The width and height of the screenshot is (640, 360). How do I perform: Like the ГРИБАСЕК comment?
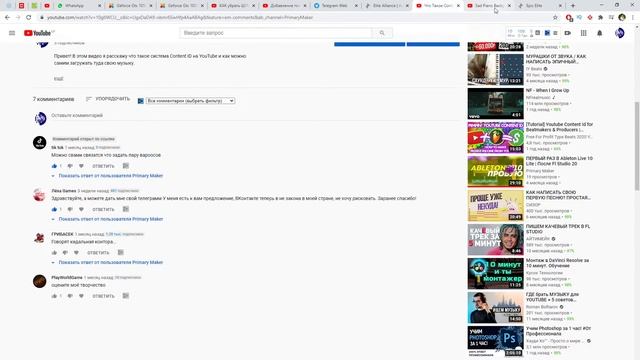click(54, 253)
